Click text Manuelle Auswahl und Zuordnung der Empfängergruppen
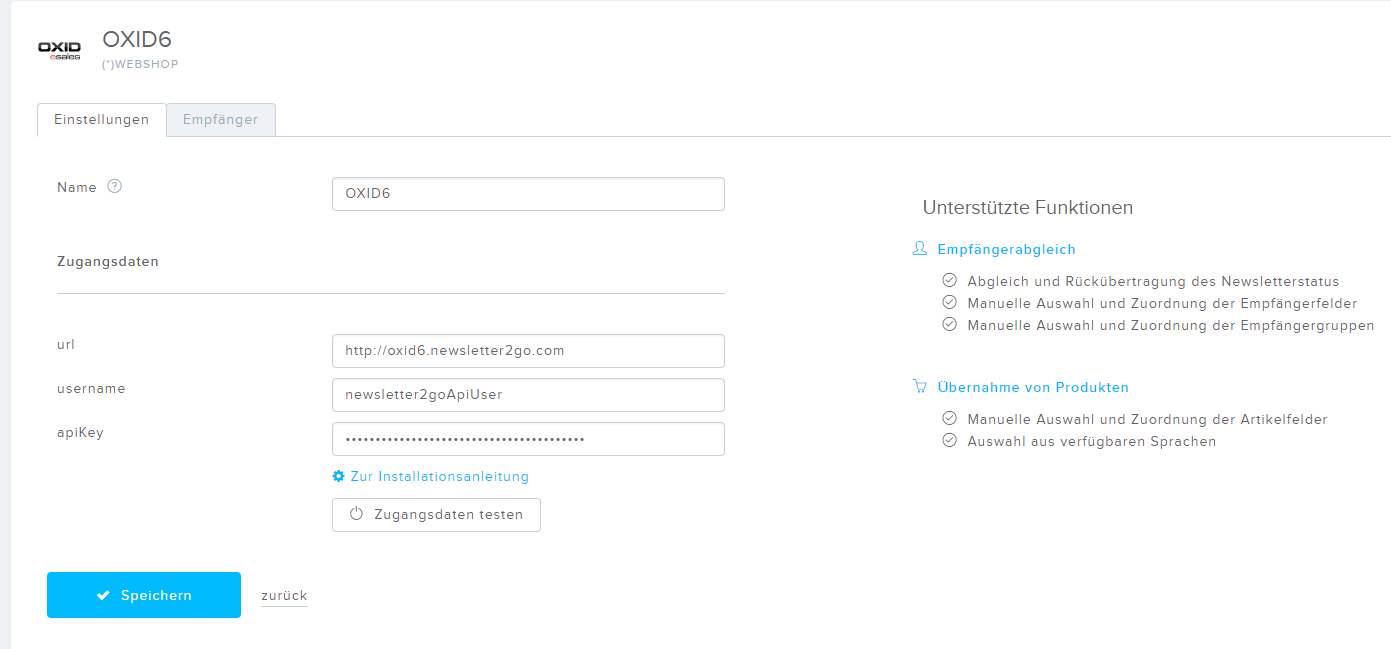Viewport: 1391px width, 649px height. 1171,325
